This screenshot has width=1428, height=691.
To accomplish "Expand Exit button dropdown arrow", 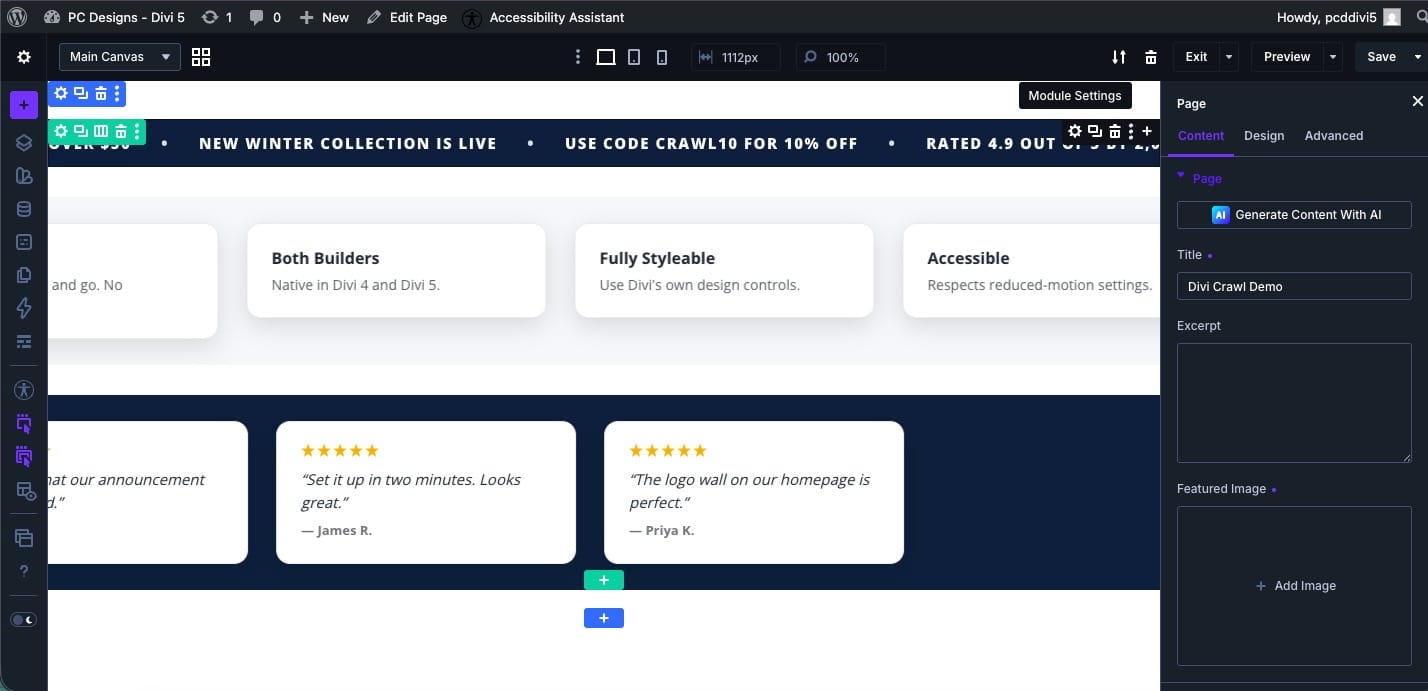I will [1230, 57].
